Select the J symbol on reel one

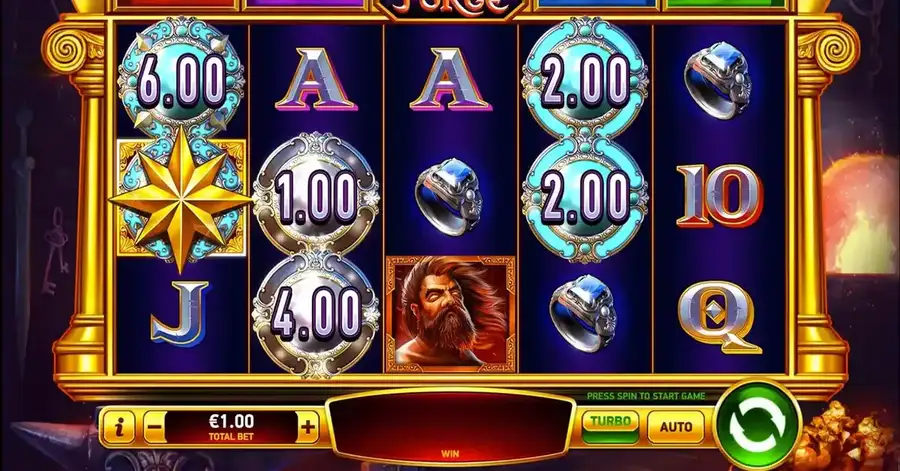click(180, 314)
